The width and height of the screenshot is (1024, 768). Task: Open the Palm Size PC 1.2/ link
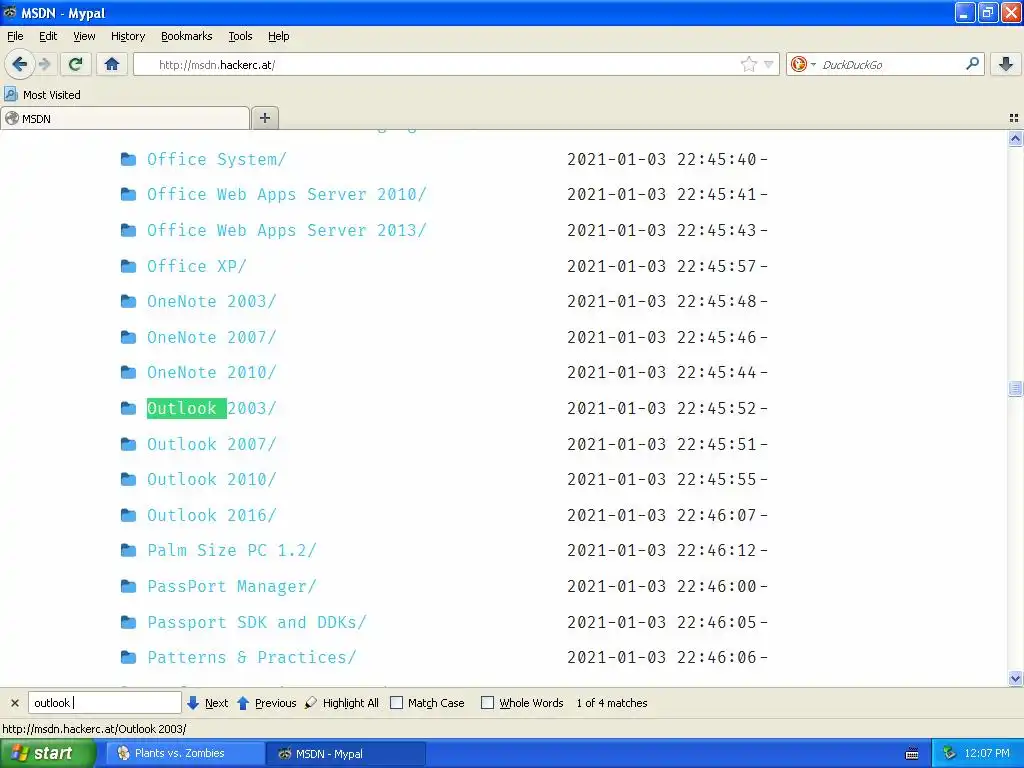point(232,551)
